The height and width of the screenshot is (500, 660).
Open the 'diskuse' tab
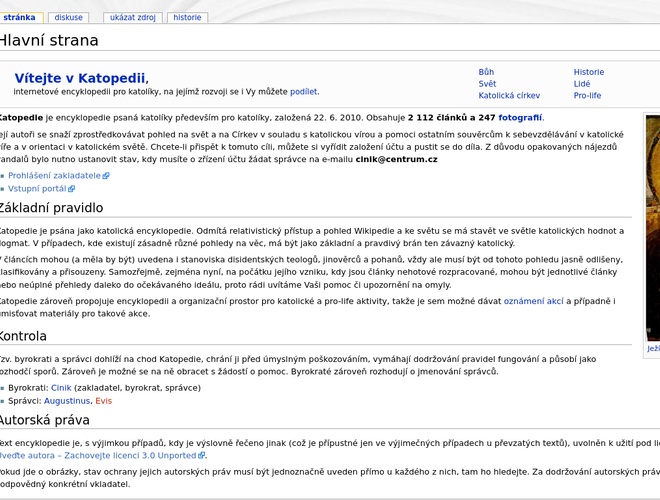(x=69, y=17)
